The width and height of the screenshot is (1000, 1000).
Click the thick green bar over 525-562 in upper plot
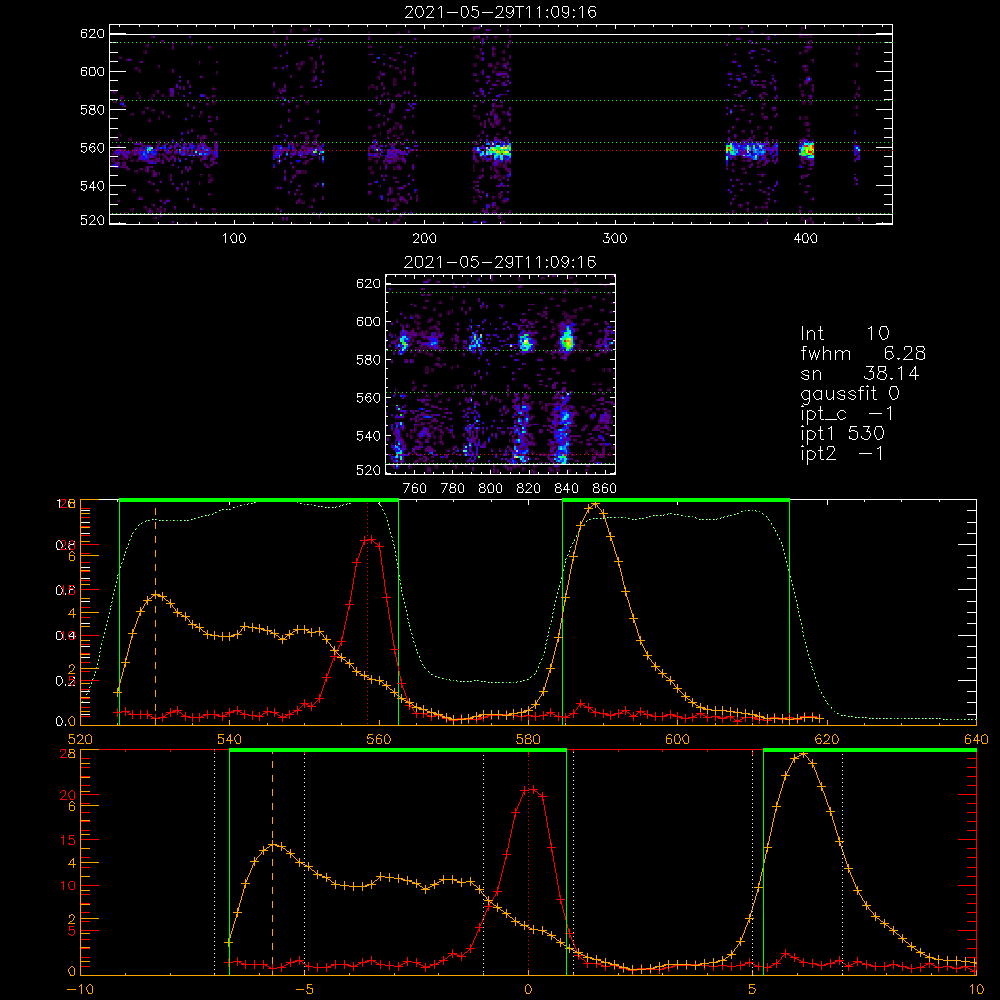tap(259, 500)
